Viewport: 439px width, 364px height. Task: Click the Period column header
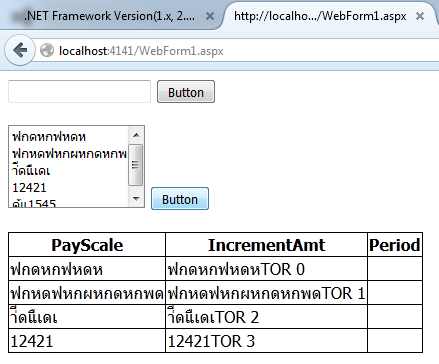(x=395, y=245)
